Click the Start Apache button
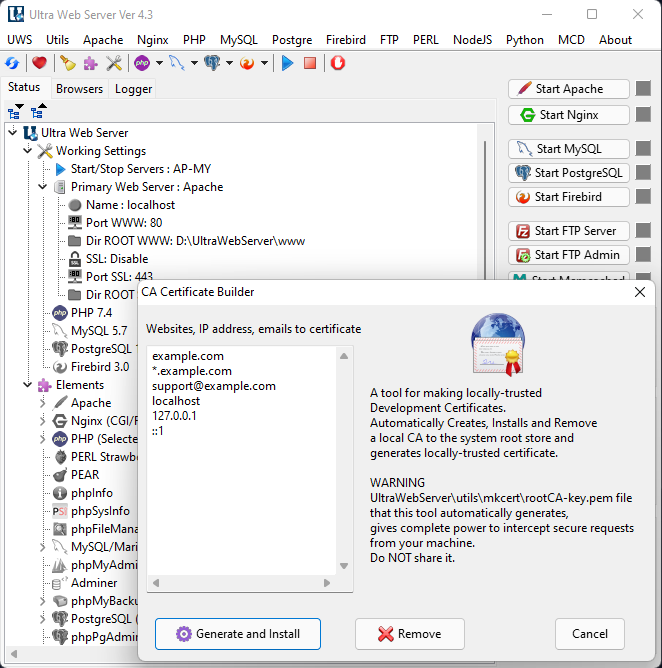662x668 pixels. [569, 89]
